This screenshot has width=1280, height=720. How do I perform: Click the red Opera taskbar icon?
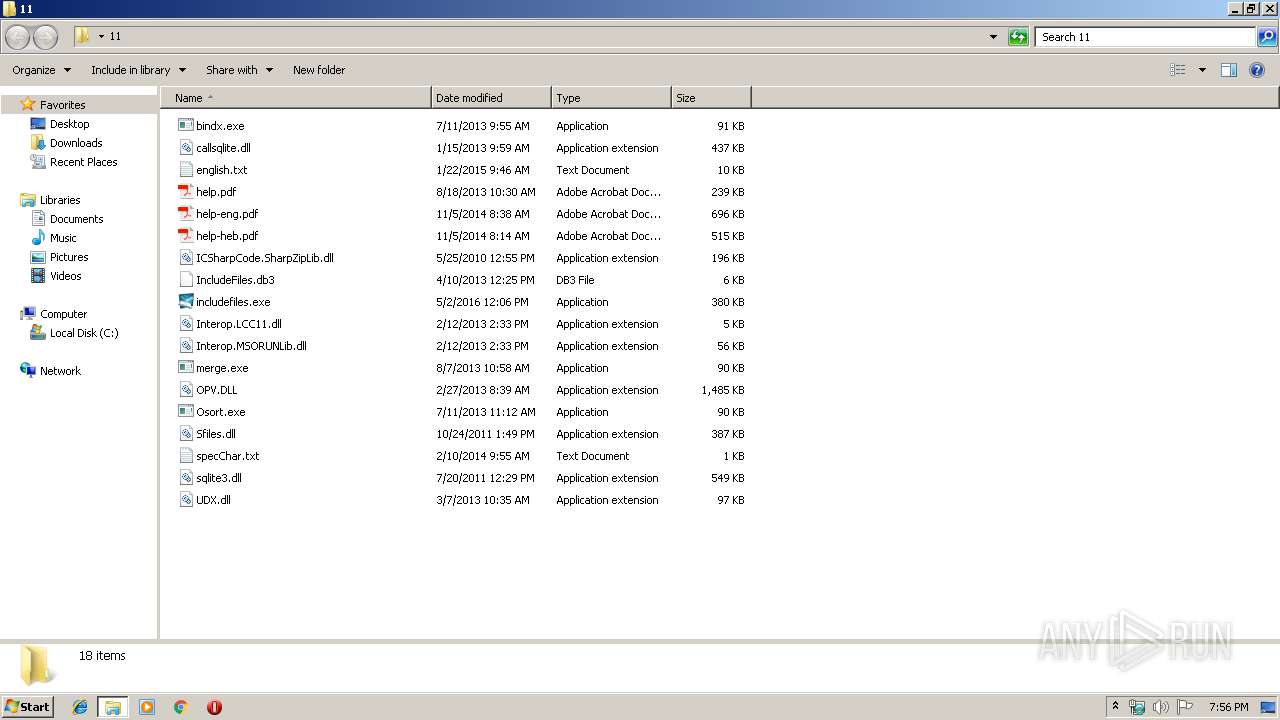[x=214, y=707]
